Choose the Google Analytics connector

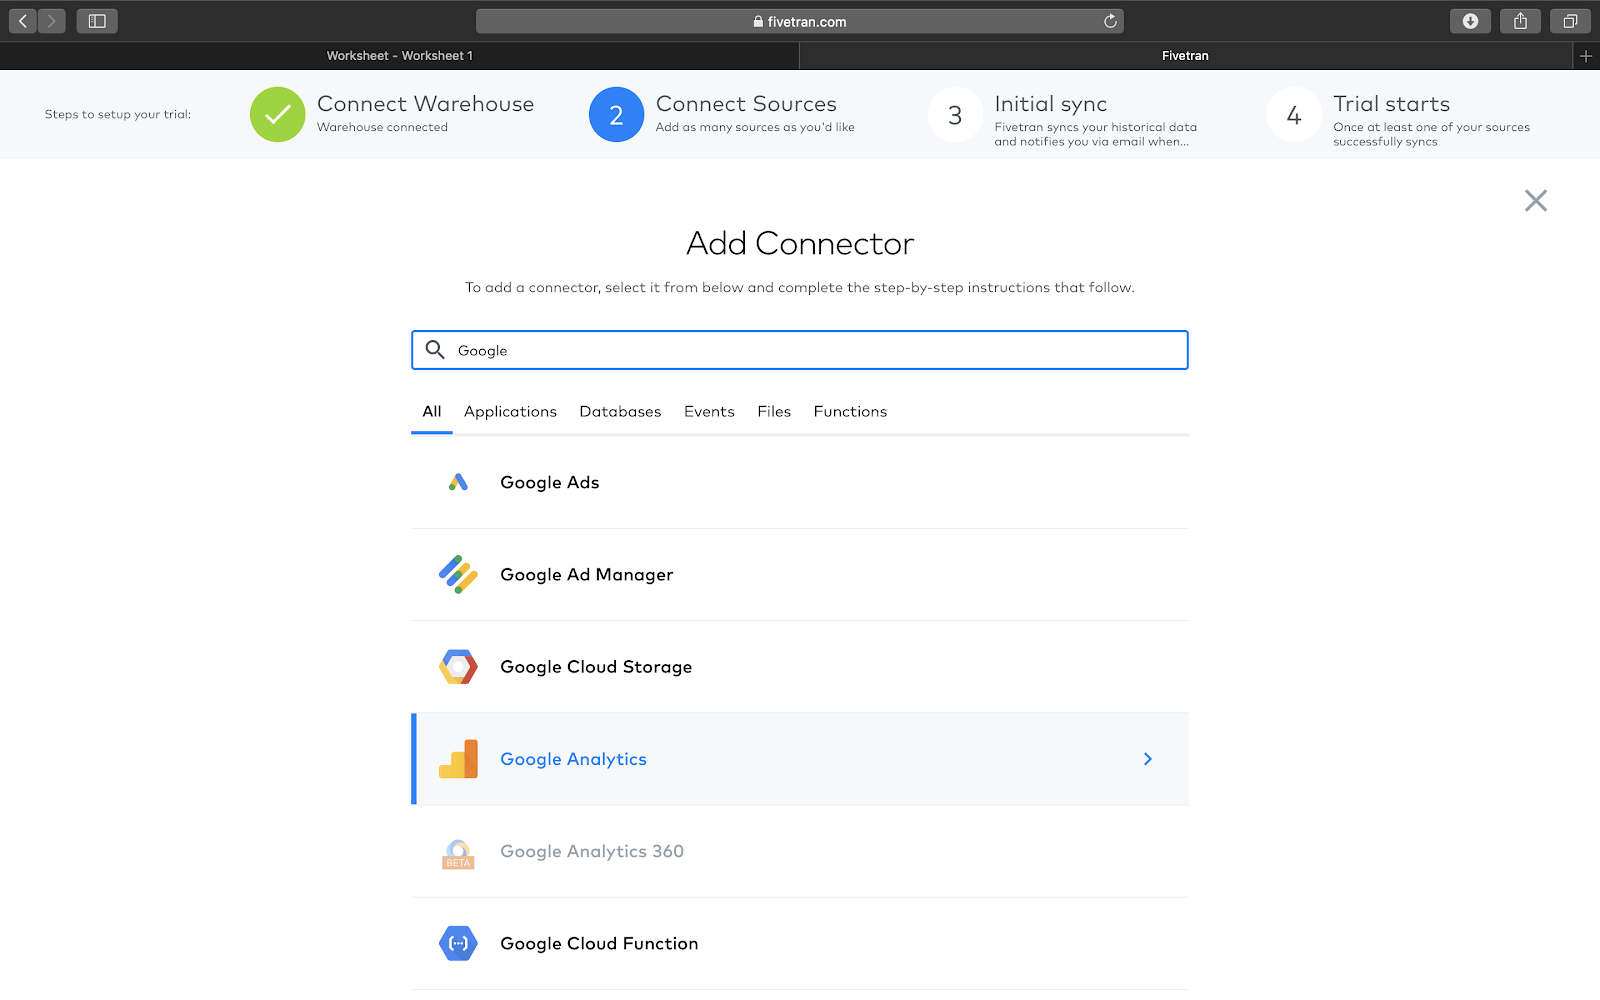click(800, 759)
